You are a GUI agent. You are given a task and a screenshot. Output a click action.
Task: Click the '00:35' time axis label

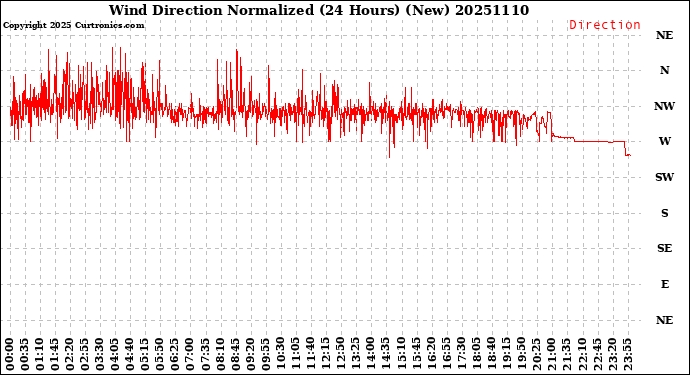(25, 354)
